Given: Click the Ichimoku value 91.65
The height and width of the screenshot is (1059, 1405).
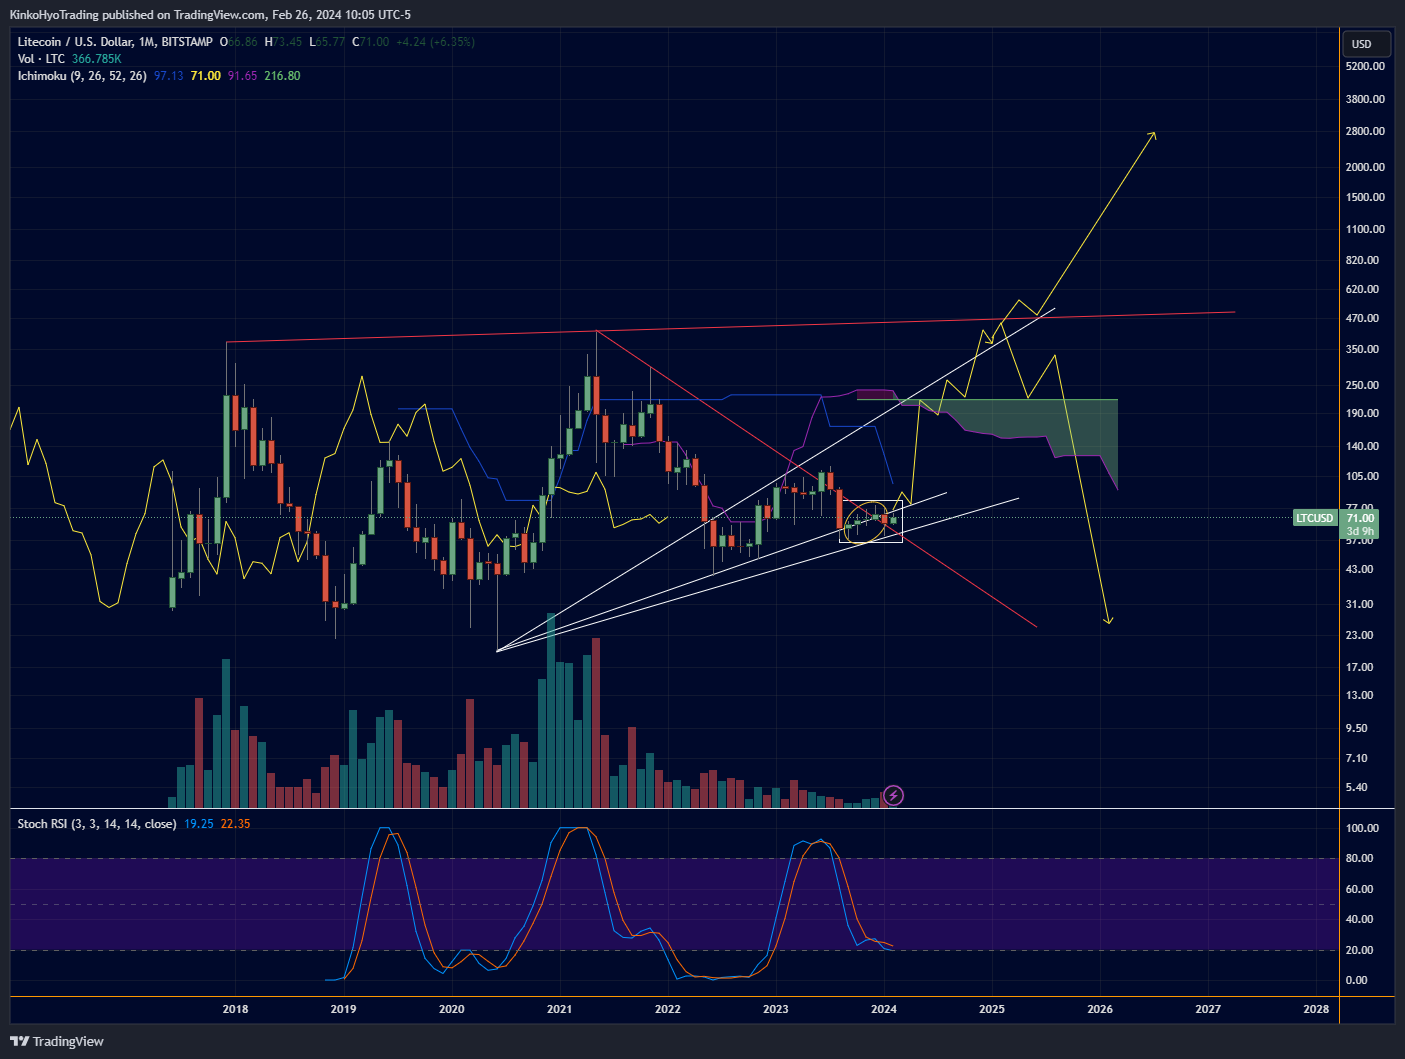Looking at the screenshot, I should click(242, 76).
